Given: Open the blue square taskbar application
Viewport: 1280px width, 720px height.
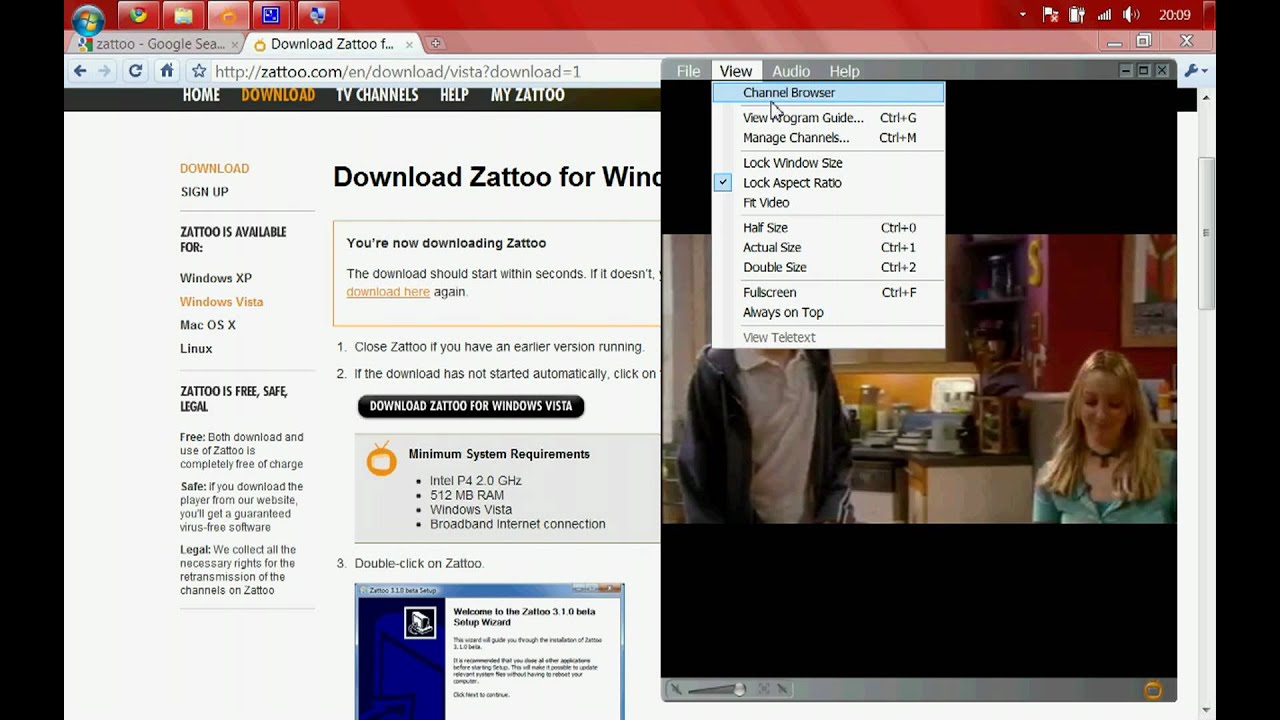Looking at the screenshot, I should (271, 15).
